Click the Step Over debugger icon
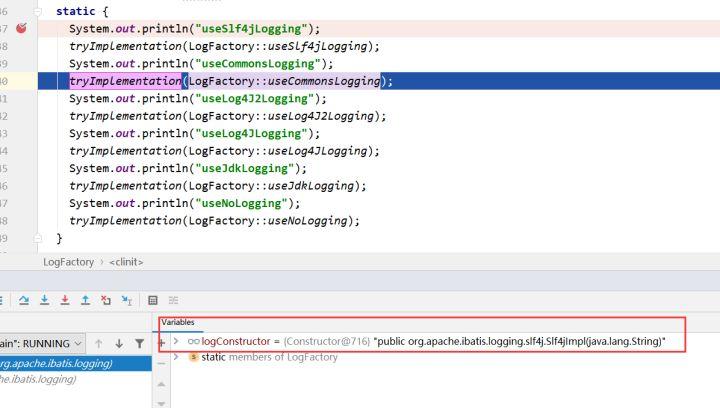The image size is (720, 408). [24, 300]
